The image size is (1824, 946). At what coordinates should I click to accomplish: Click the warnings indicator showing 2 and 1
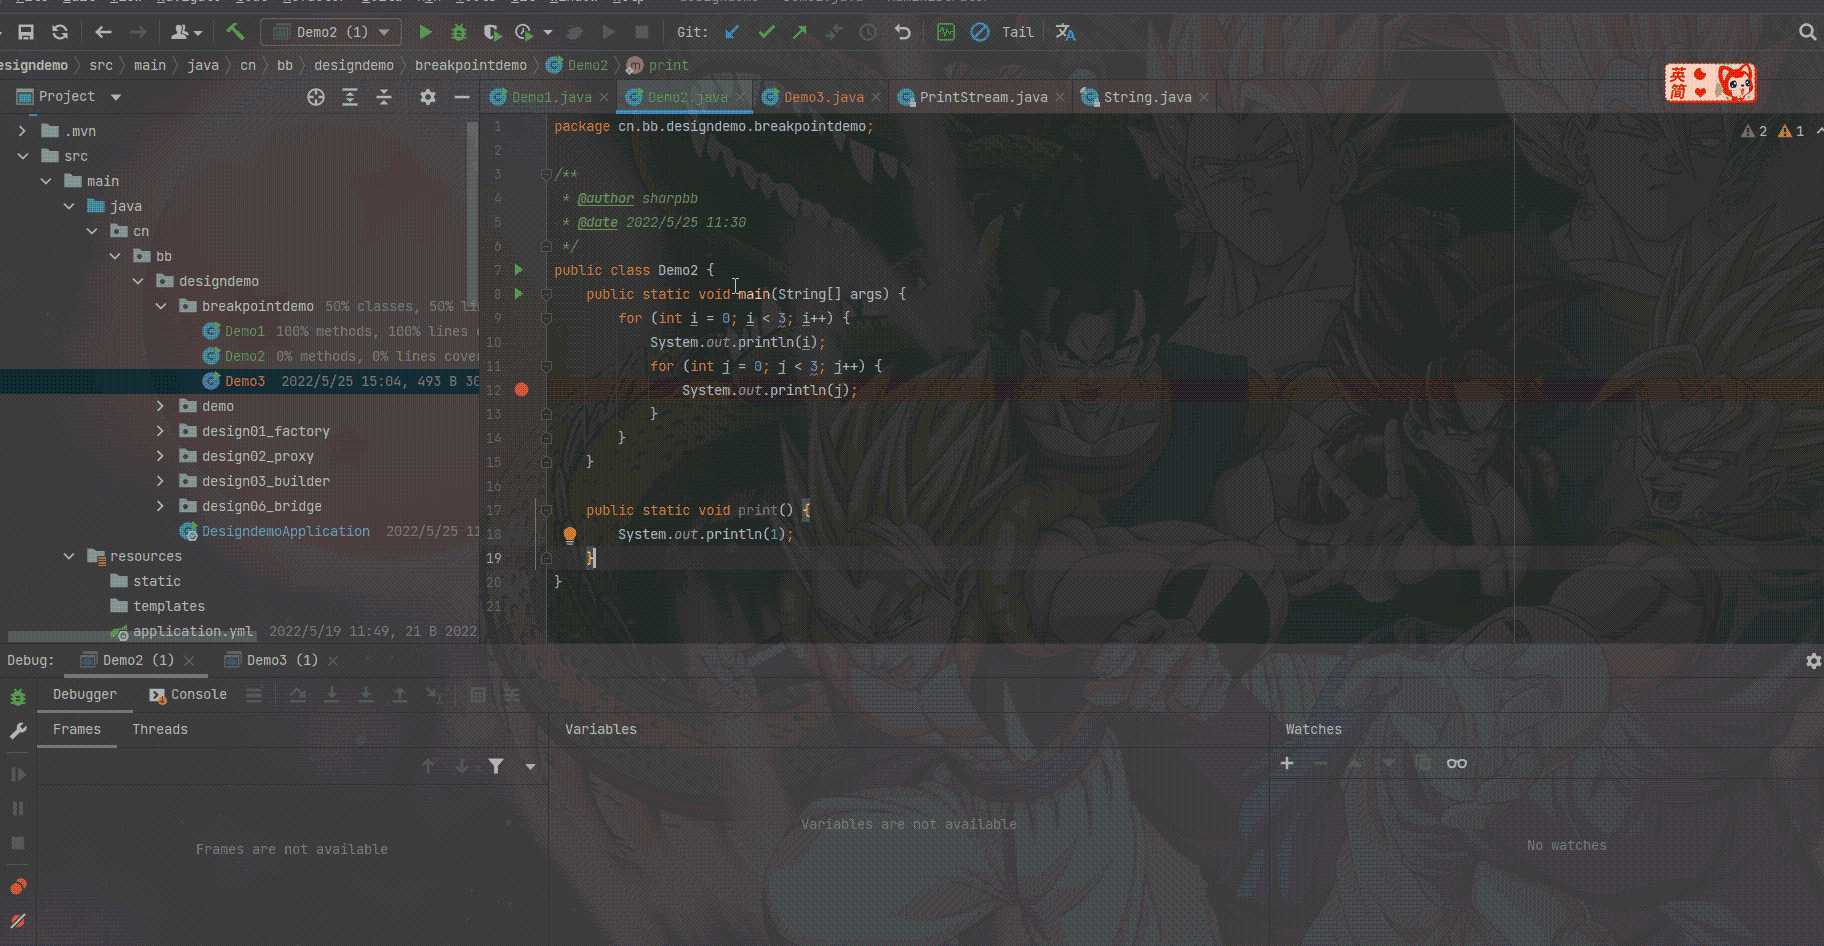pyautogui.click(x=1773, y=131)
